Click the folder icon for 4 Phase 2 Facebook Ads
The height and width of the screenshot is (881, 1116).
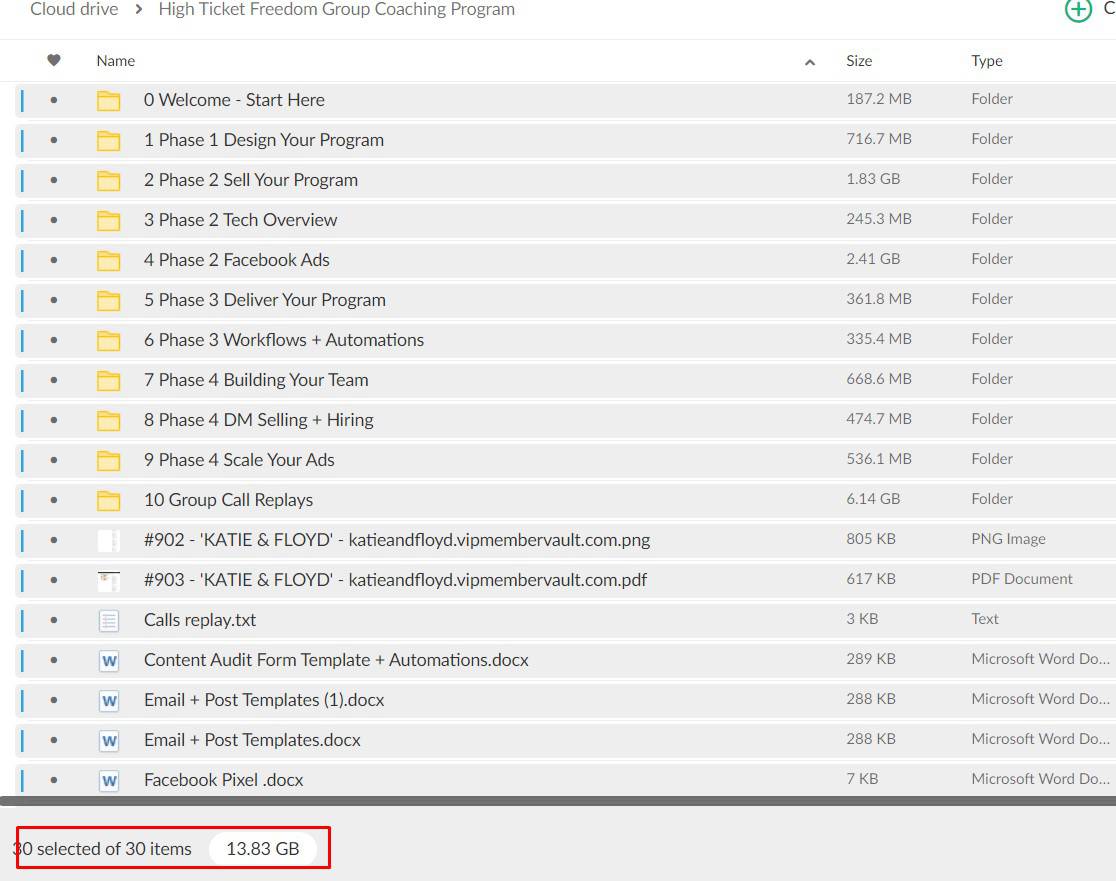click(108, 260)
